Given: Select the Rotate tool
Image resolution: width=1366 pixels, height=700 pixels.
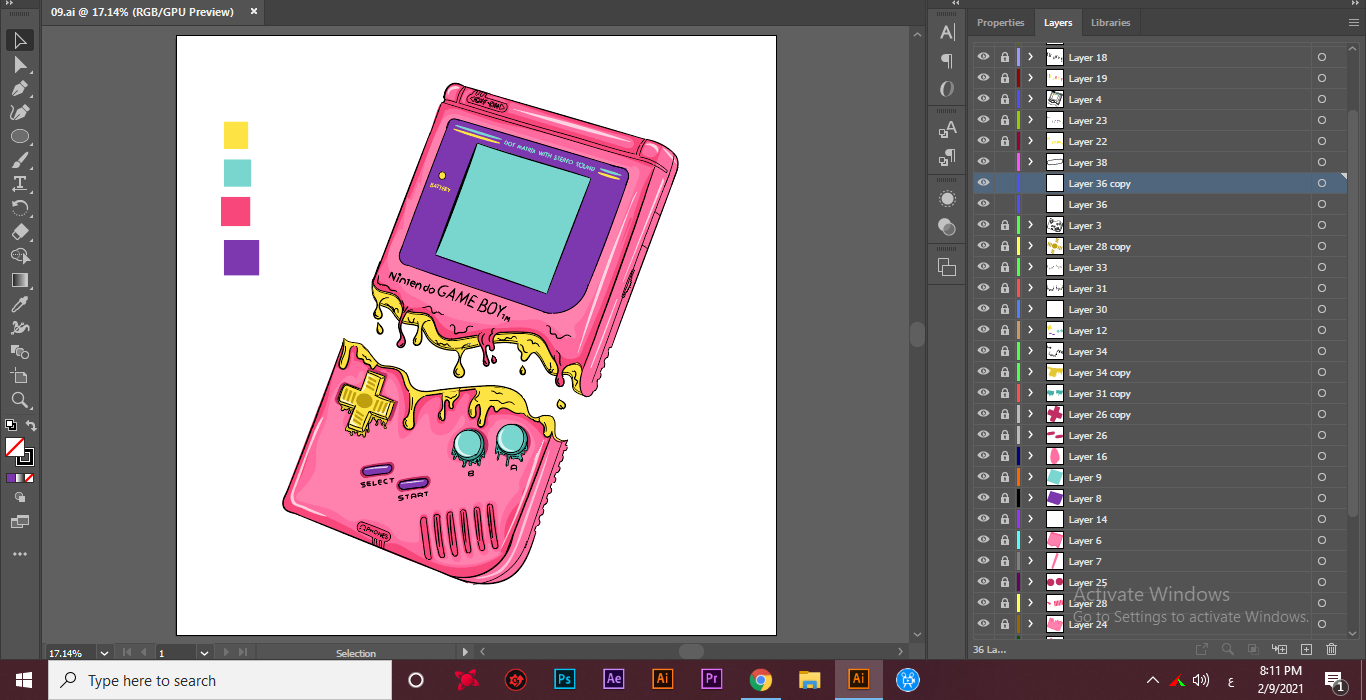Looking at the screenshot, I should pyautogui.click(x=19, y=208).
